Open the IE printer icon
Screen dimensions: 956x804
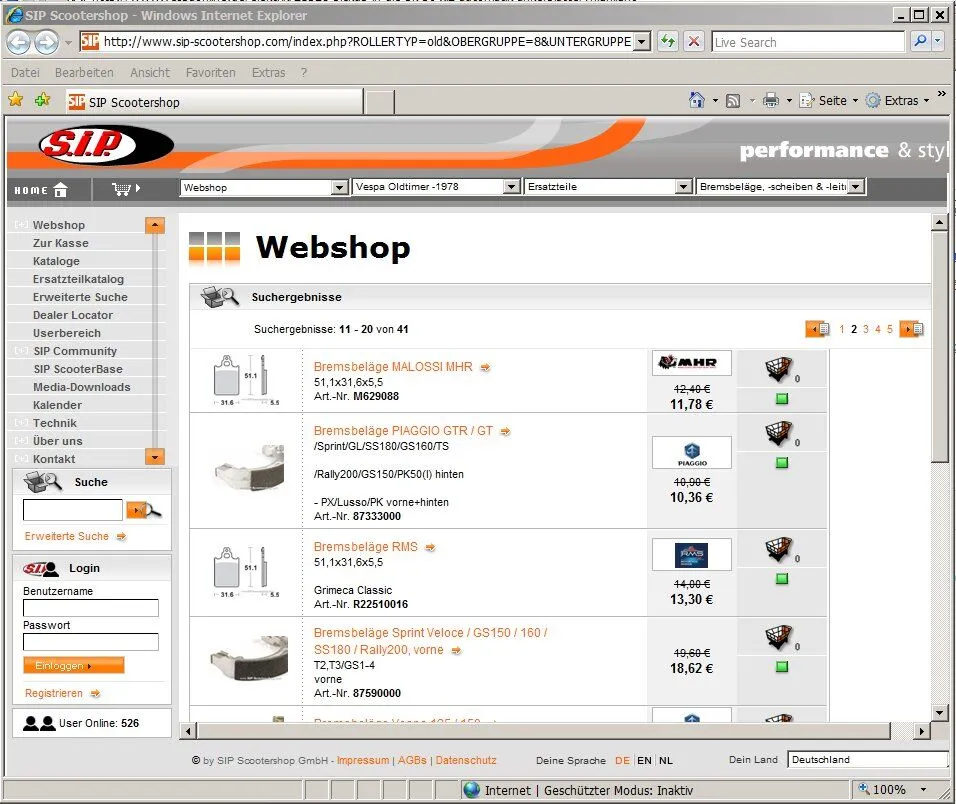pyautogui.click(x=771, y=101)
